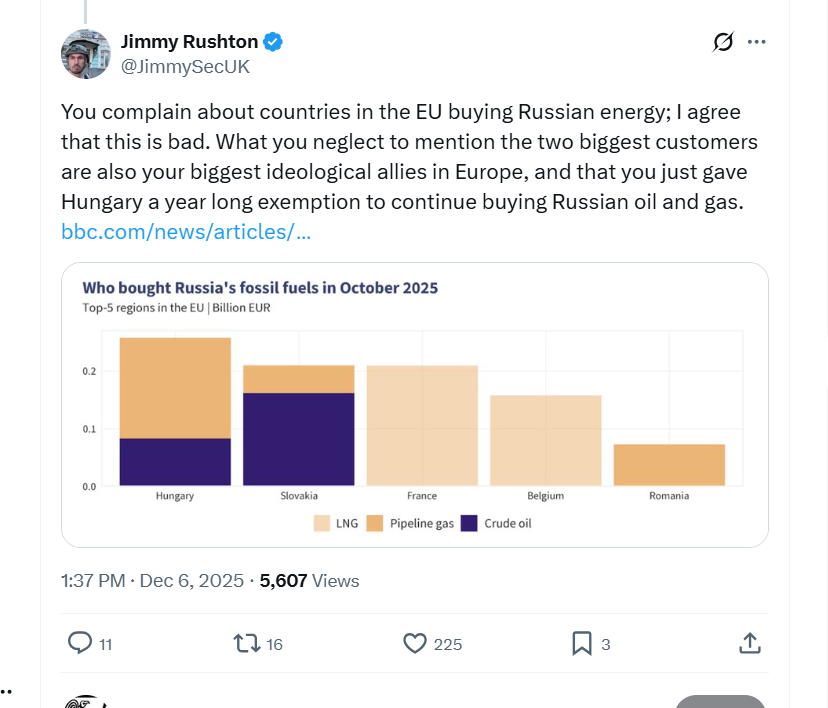Click the 5,607 Views count
This screenshot has height=708, width=828.
coord(309,581)
